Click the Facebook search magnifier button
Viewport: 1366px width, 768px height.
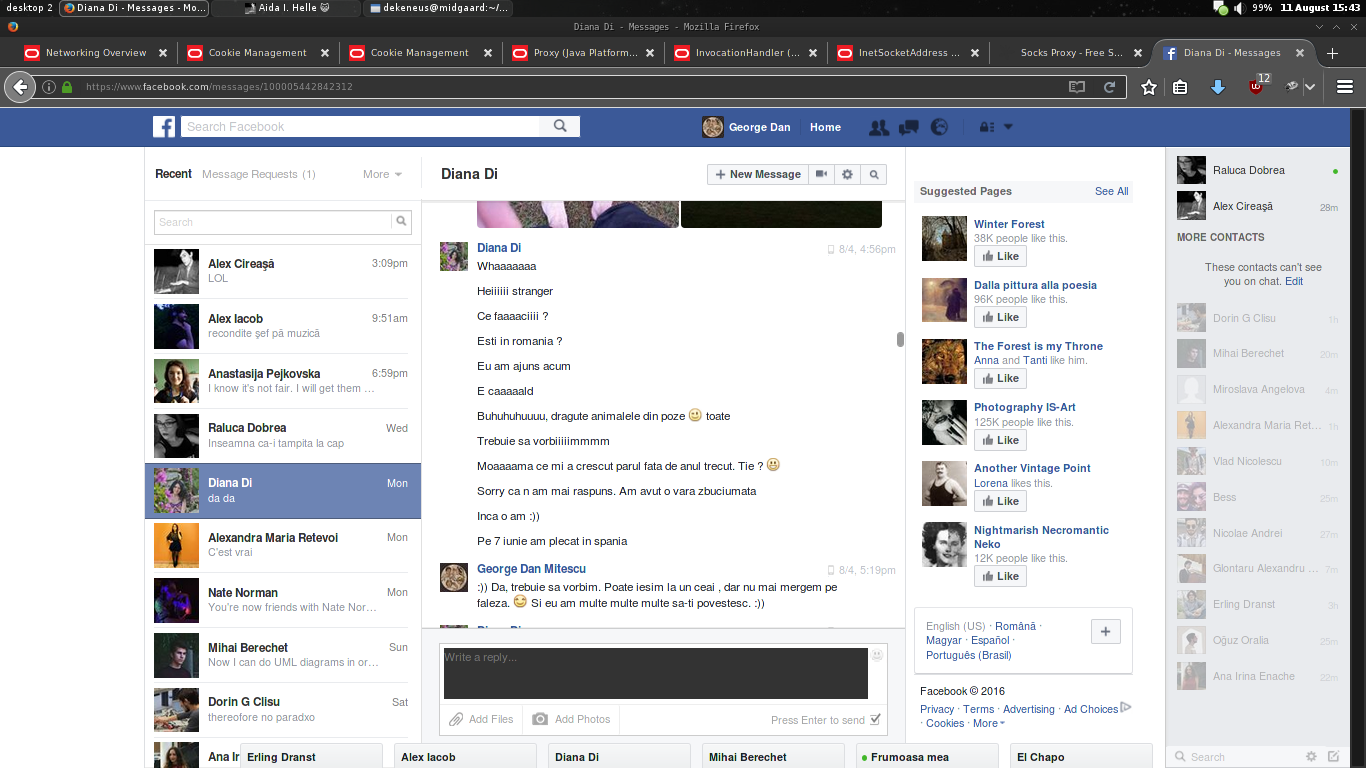tap(560, 126)
